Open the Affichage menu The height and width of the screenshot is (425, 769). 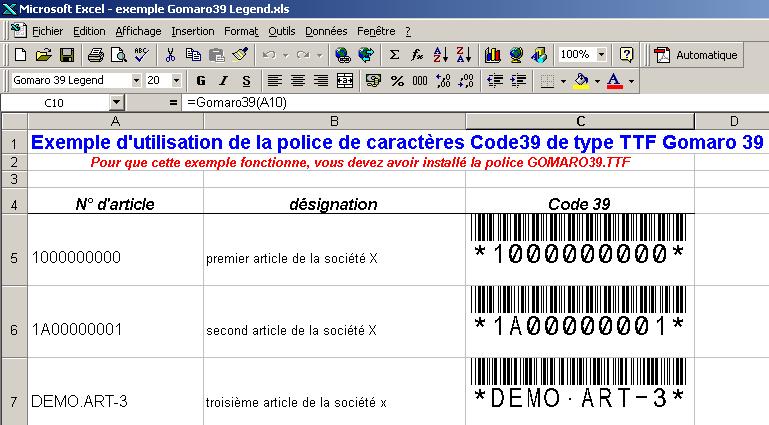[138, 31]
